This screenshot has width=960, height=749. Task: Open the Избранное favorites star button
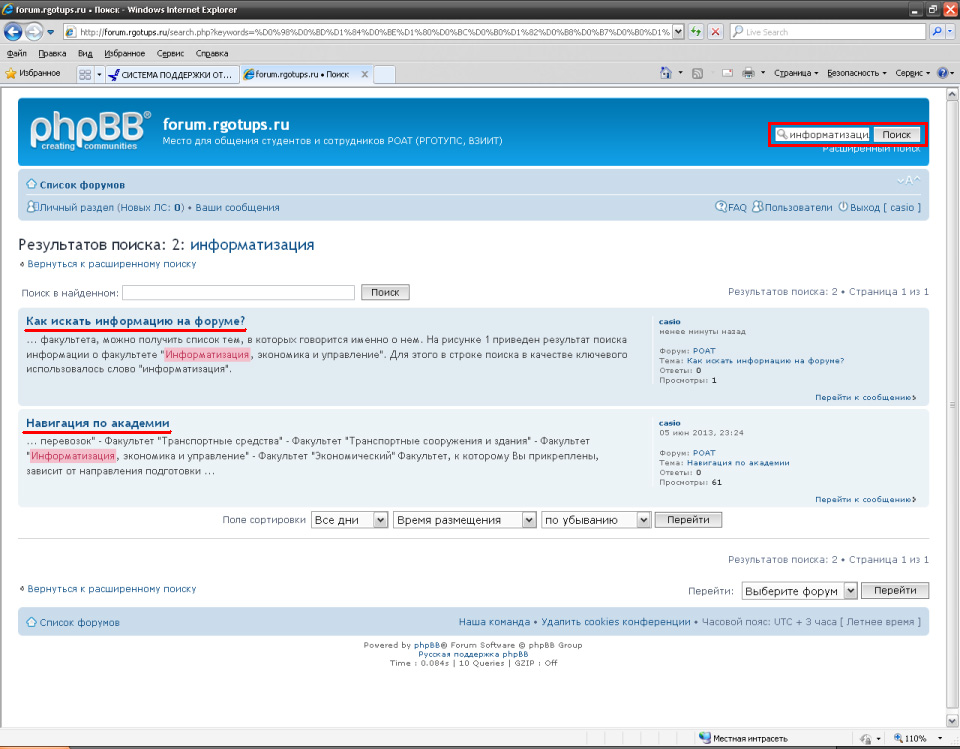pos(33,73)
